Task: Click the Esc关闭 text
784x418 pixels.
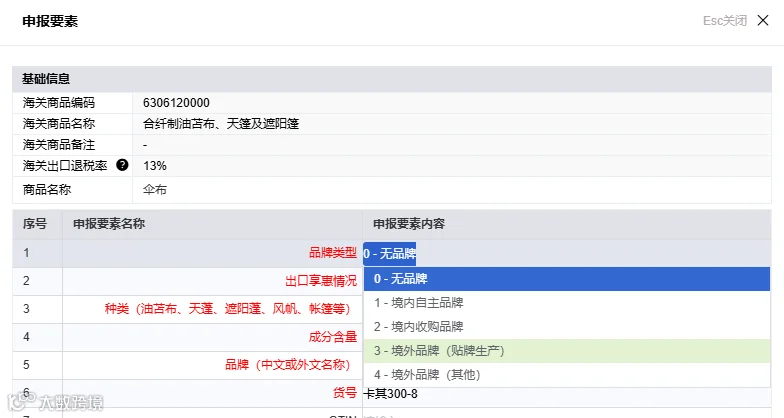Action: click(724, 21)
